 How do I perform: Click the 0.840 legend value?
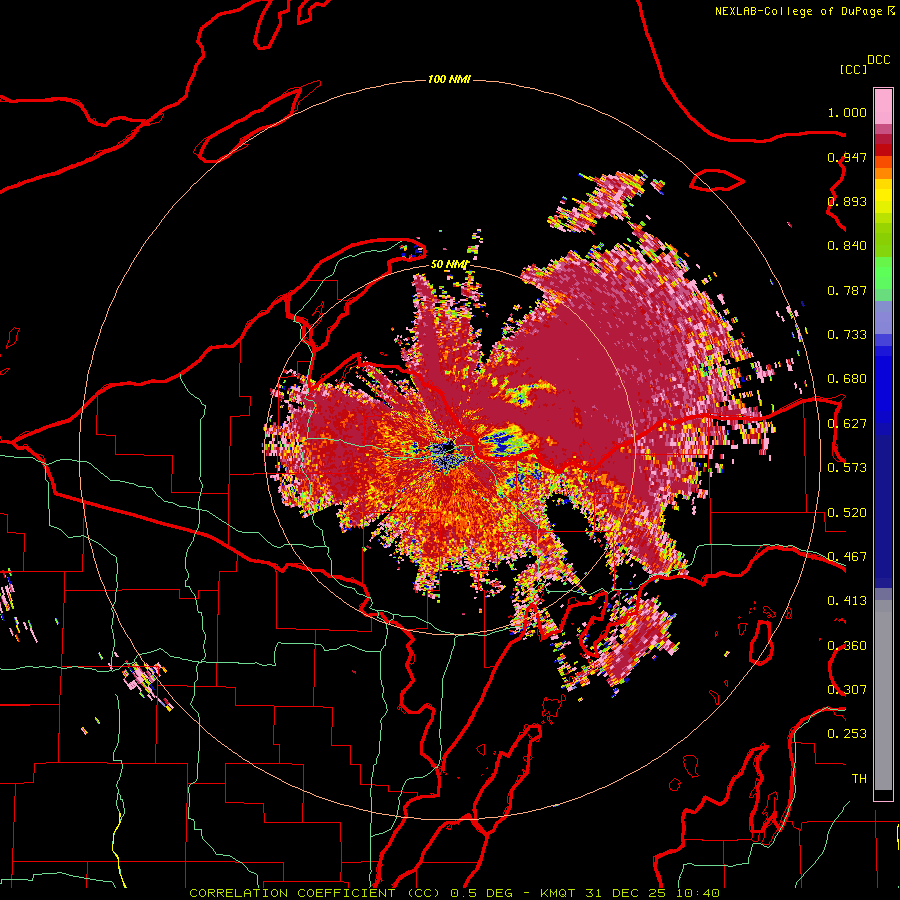(847, 246)
